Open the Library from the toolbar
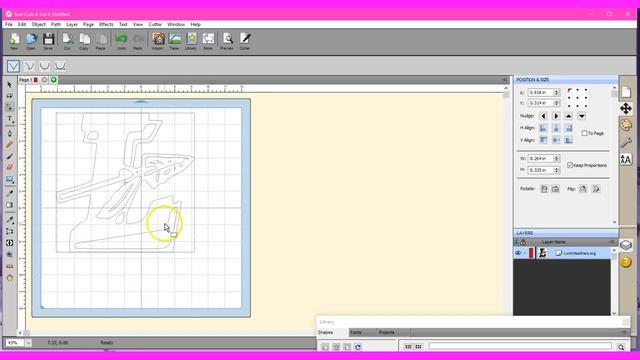 coord(191,41)
